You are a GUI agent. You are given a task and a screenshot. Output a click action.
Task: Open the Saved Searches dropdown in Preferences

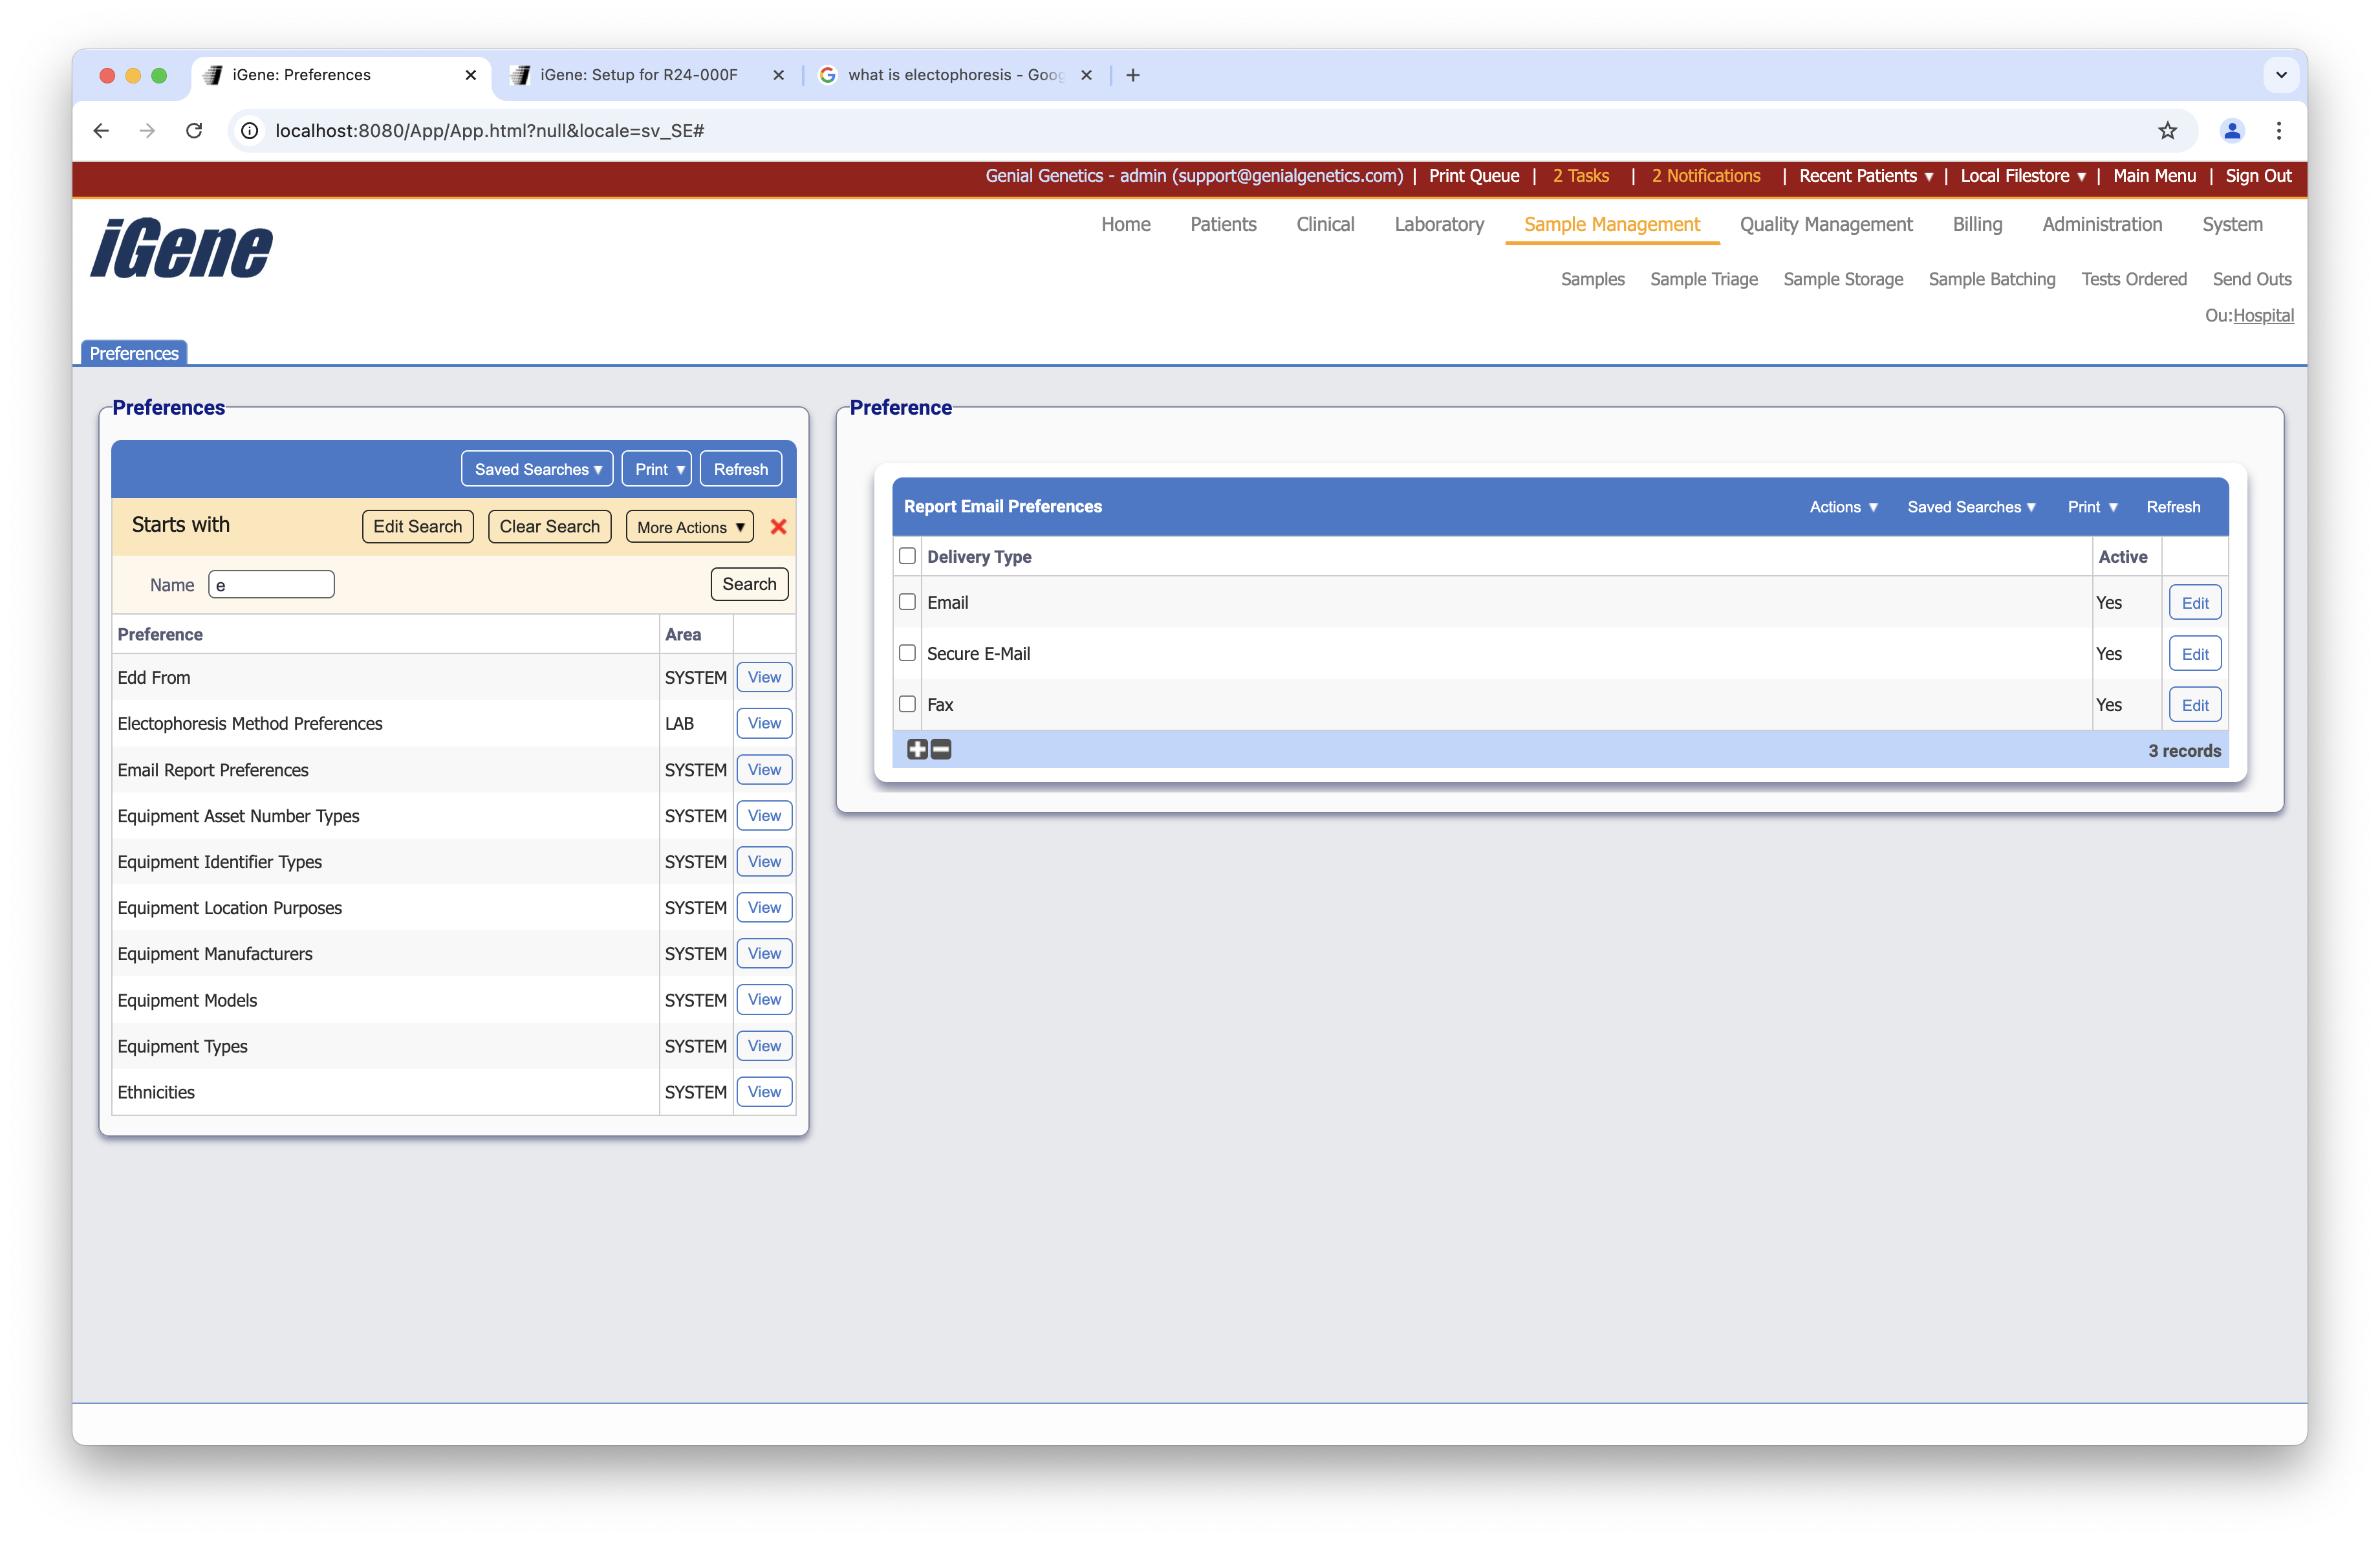pos(536,468)
